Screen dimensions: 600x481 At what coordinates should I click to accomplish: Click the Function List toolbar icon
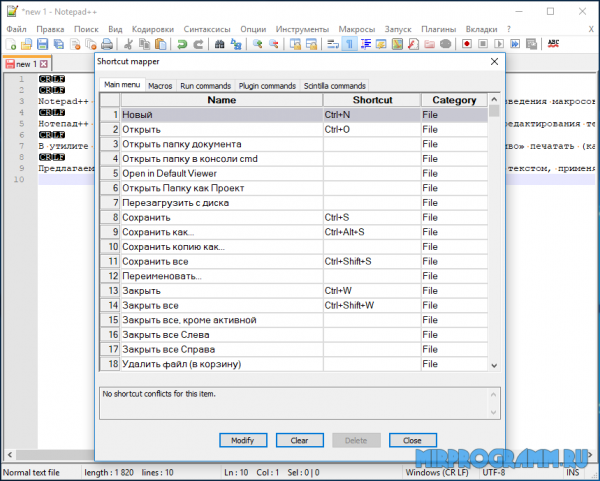click(413, 44)
